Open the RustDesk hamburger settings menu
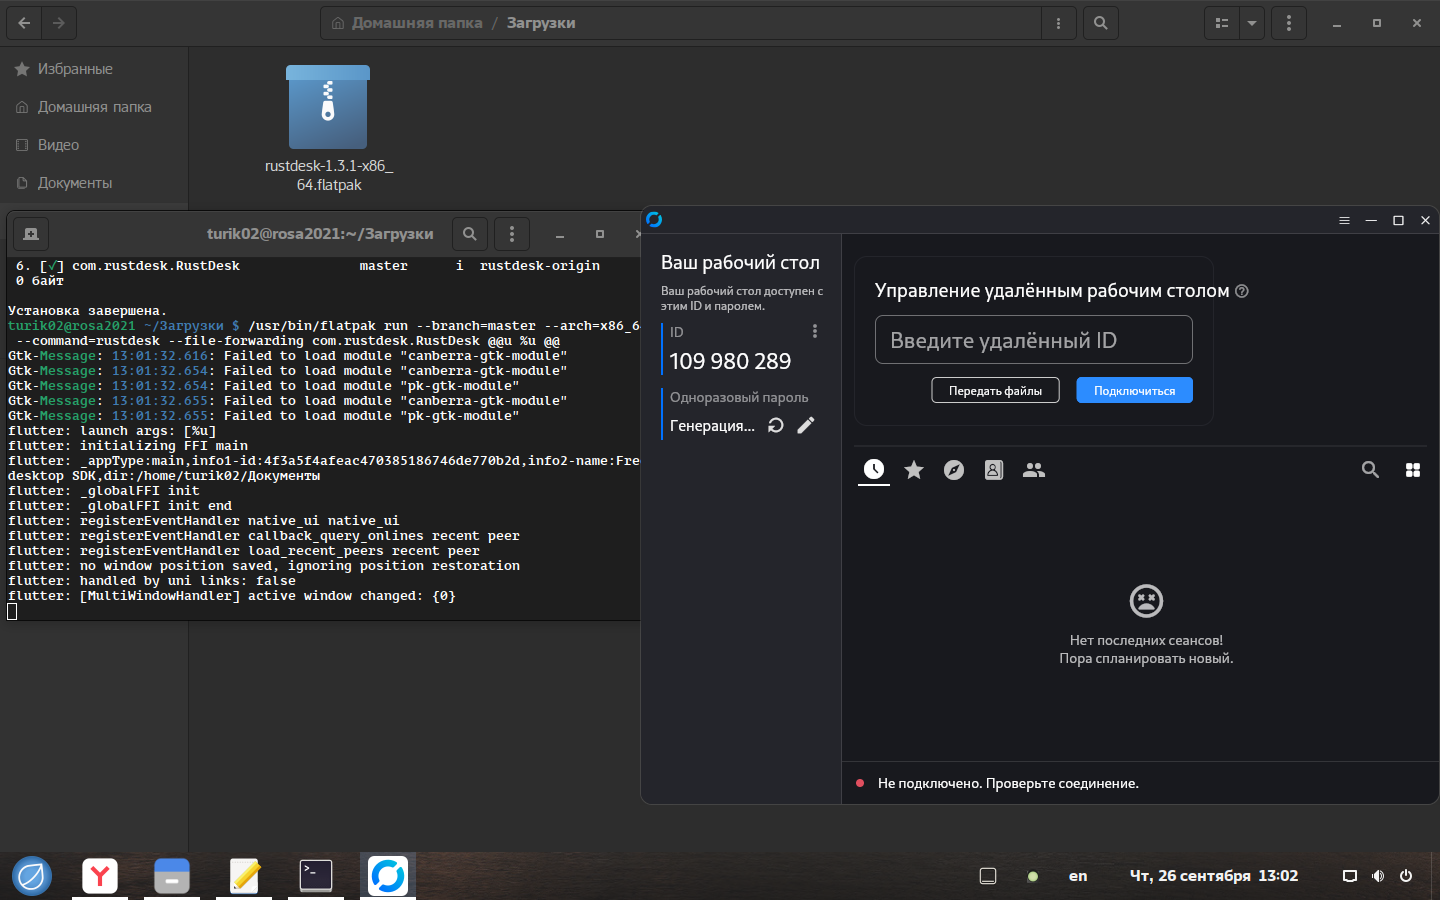This screenshot has width=1440, height=900. click(x=1344, y=220)
